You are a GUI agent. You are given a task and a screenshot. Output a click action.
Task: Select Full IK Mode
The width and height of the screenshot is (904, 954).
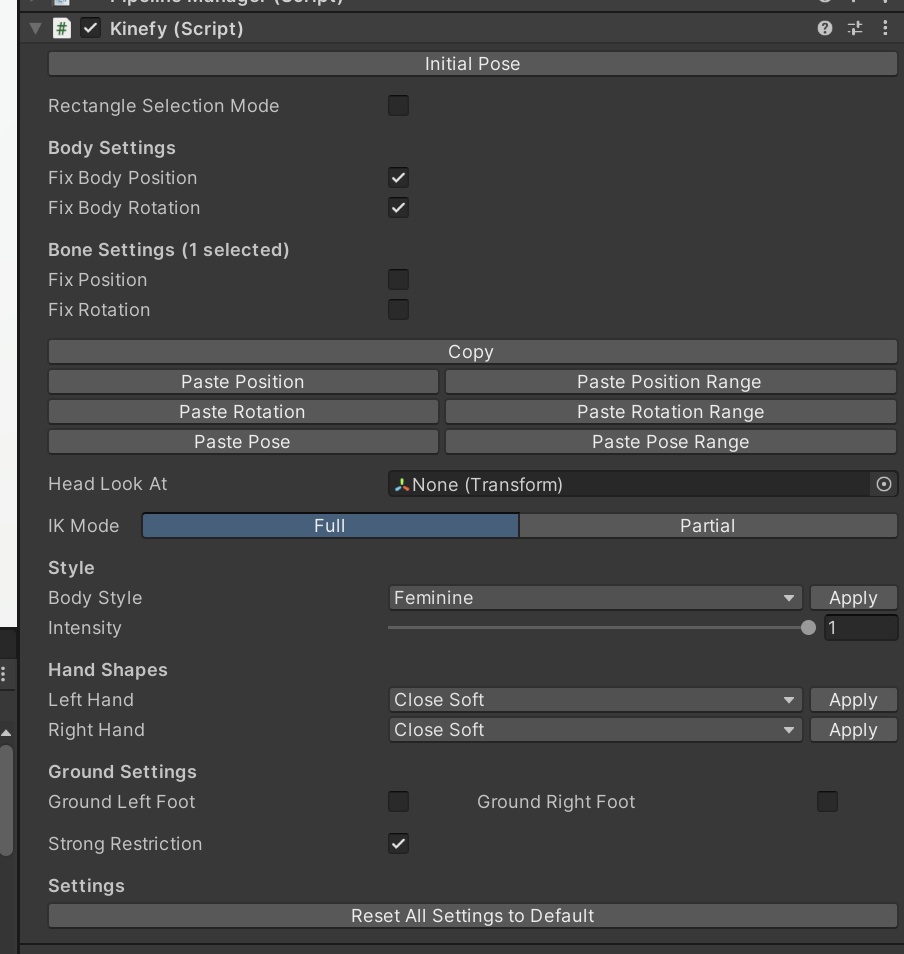tap(330, 526)
